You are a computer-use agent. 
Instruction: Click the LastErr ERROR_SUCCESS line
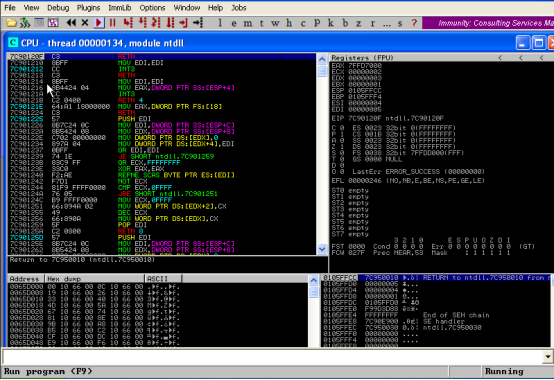(x=419, y=171)
